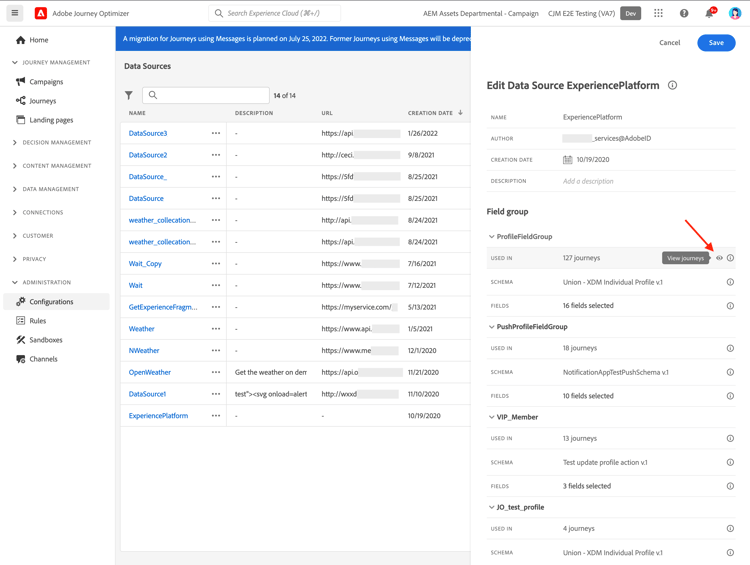Viewport: 750px width, 565px height.
Task: Open more actions for ExperiencePlatform
Action: 216,416
